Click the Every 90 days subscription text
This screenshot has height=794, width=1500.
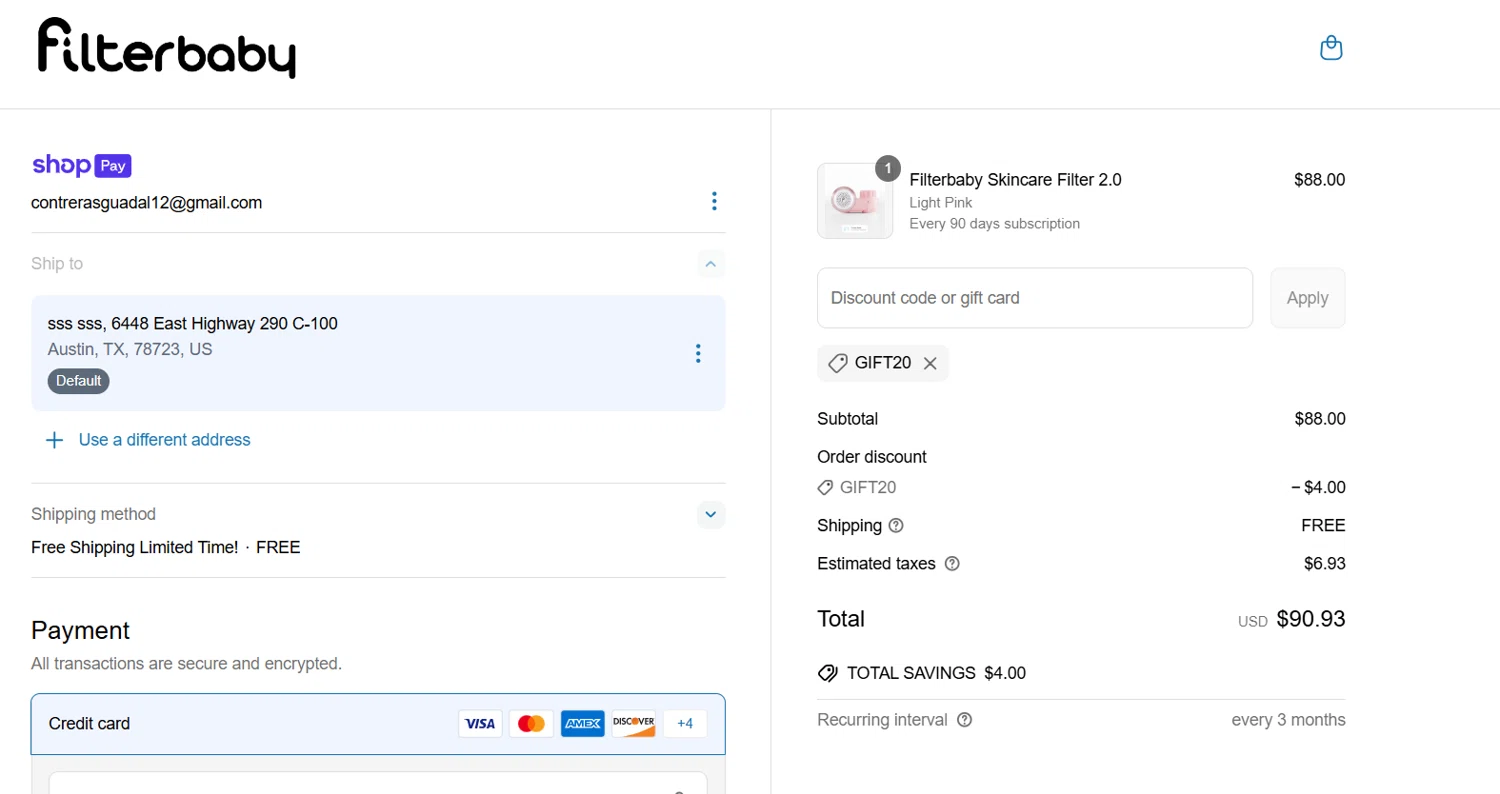(994, 224)
